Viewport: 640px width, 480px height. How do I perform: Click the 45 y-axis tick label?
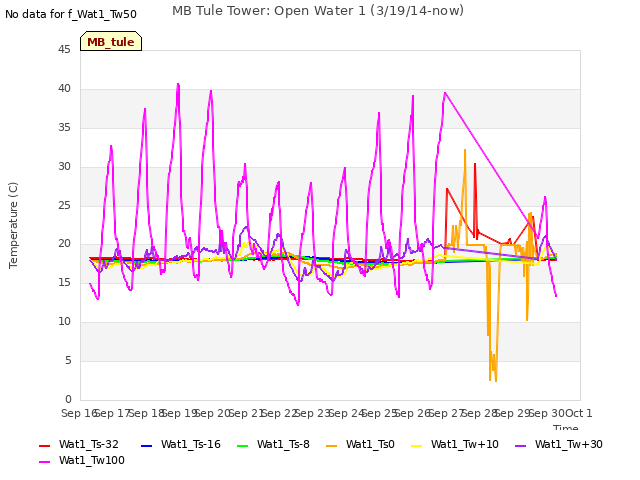(x=64, y=49)
